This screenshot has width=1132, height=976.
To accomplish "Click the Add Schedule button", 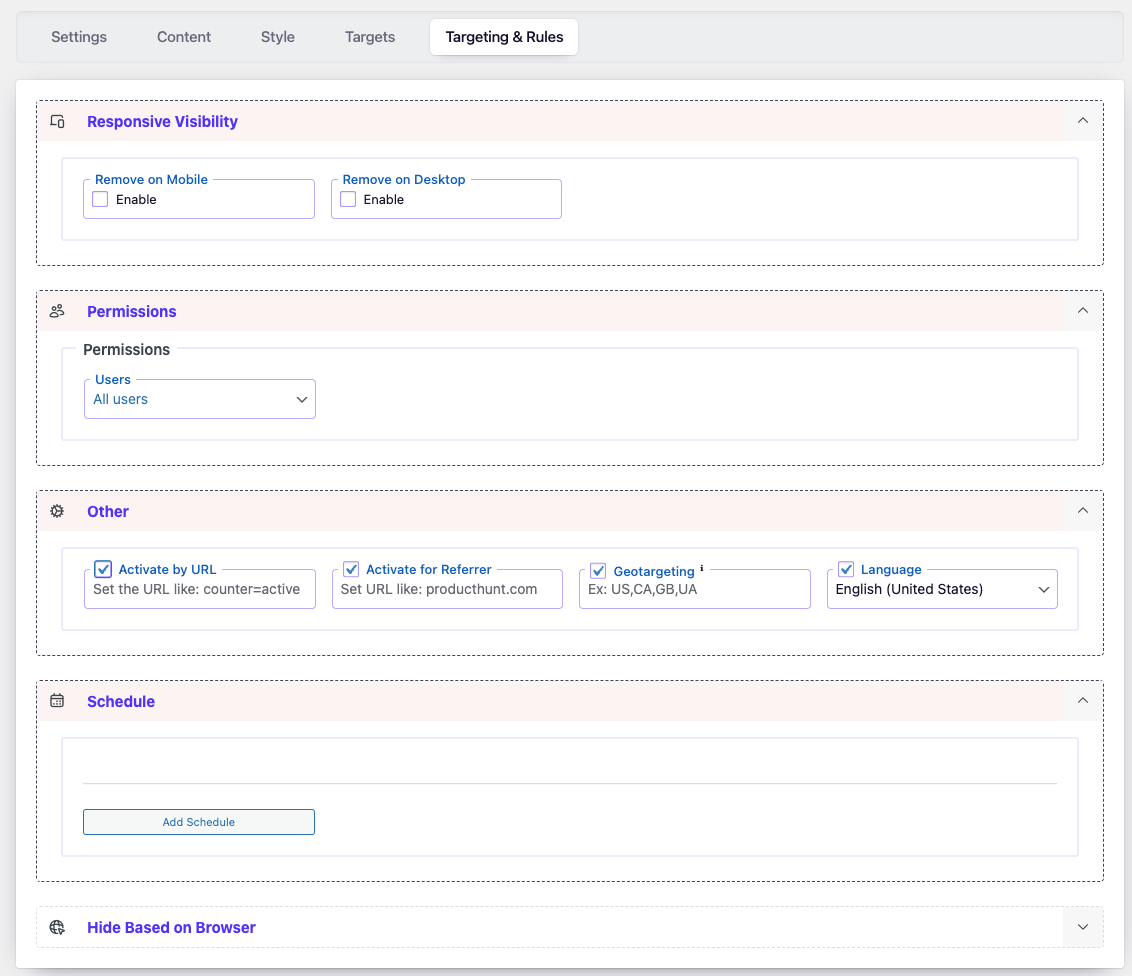I will (199, 822).
